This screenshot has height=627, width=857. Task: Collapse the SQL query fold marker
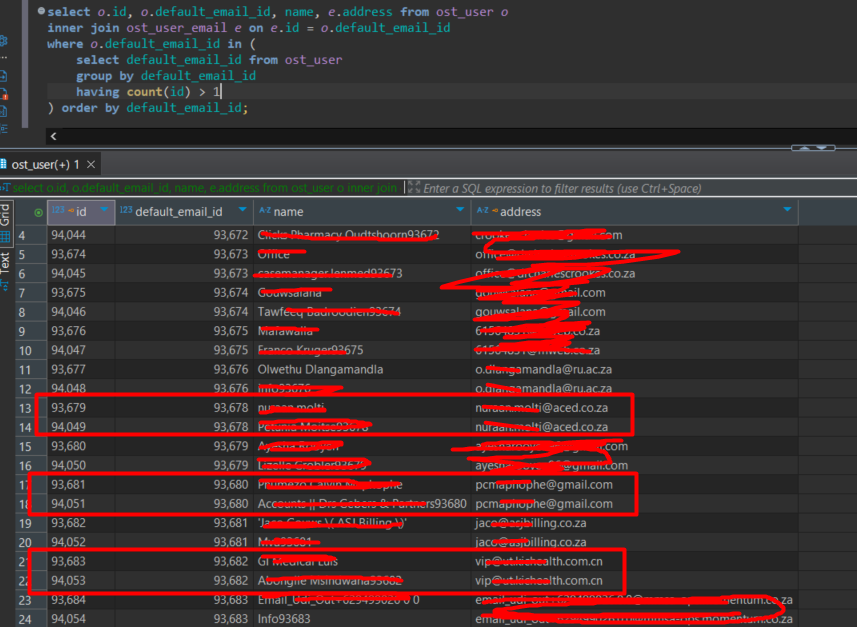[x=40, y=11]
